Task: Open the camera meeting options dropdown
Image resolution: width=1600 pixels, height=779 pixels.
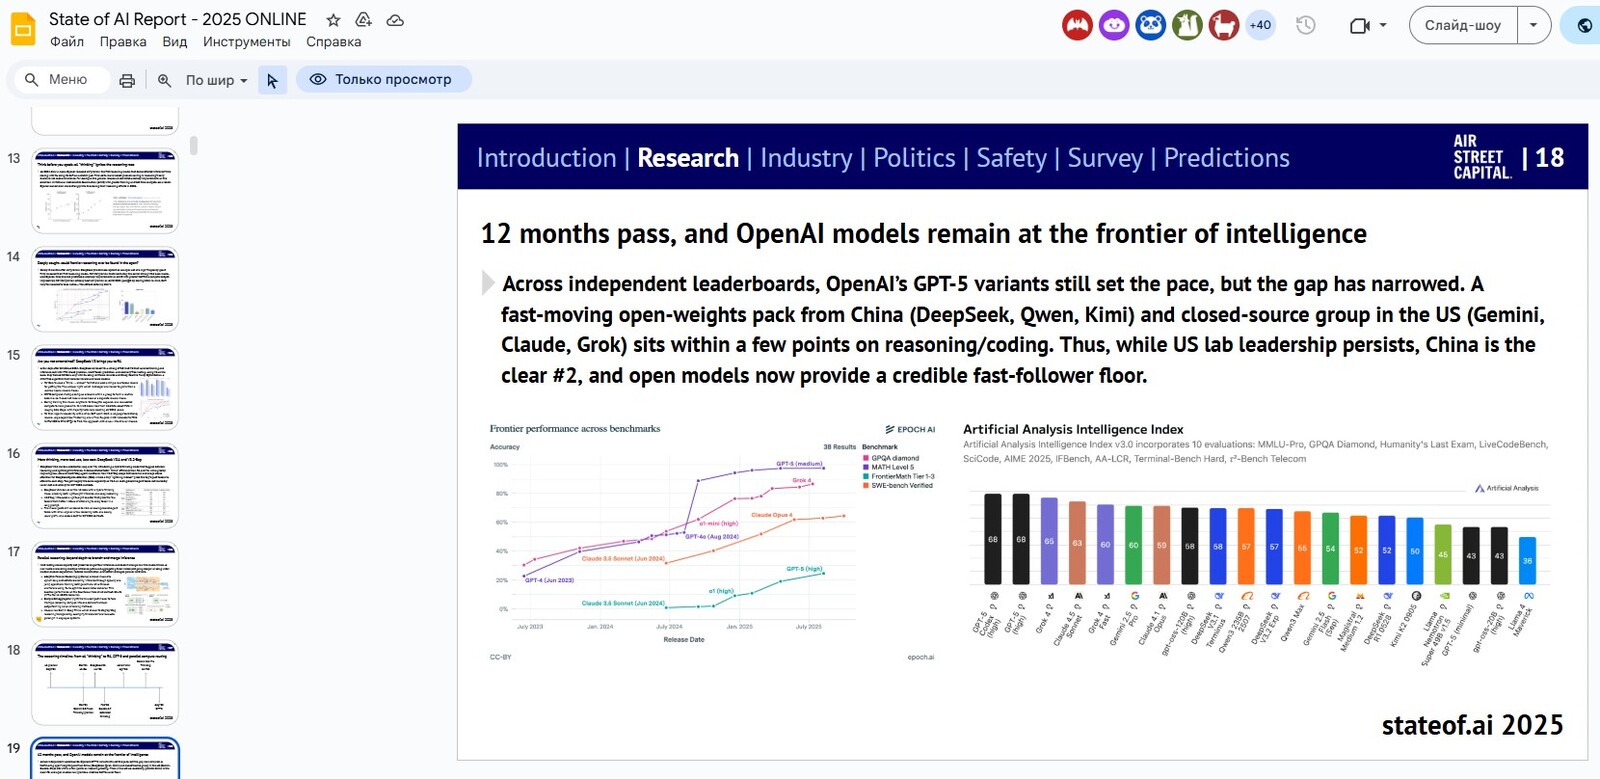Action: coord(1369,25)
